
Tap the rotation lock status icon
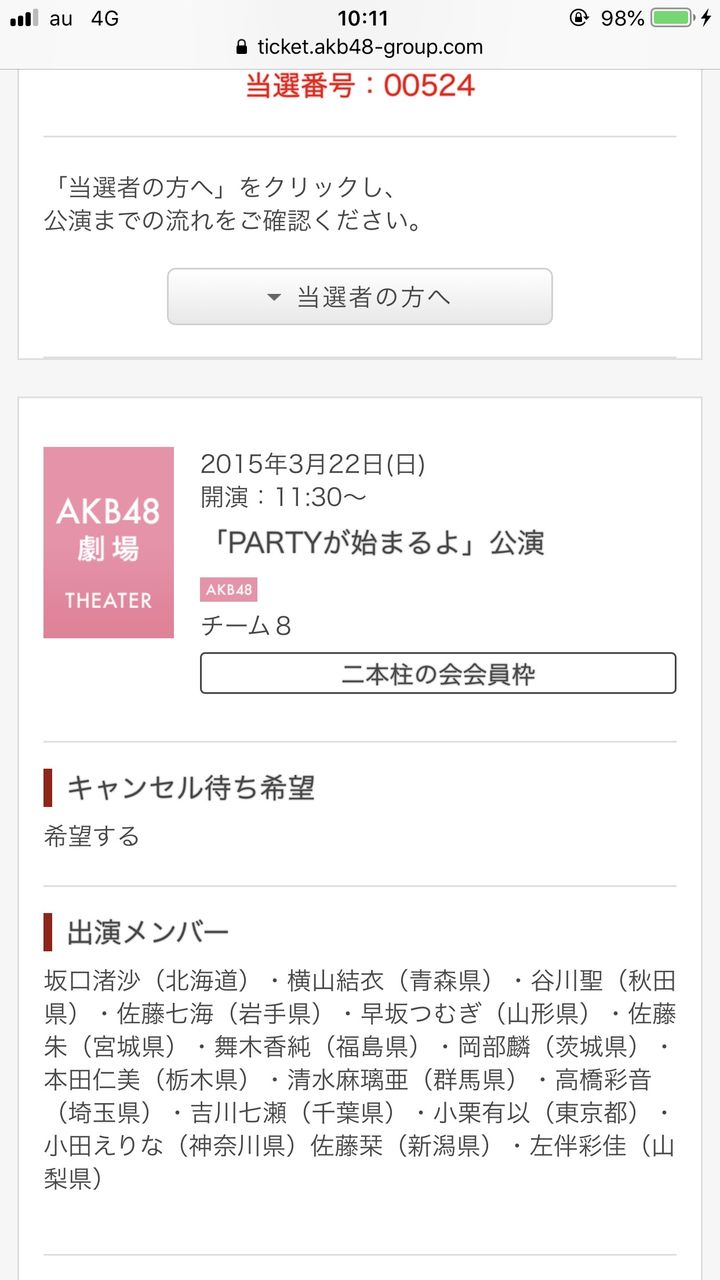578,18
